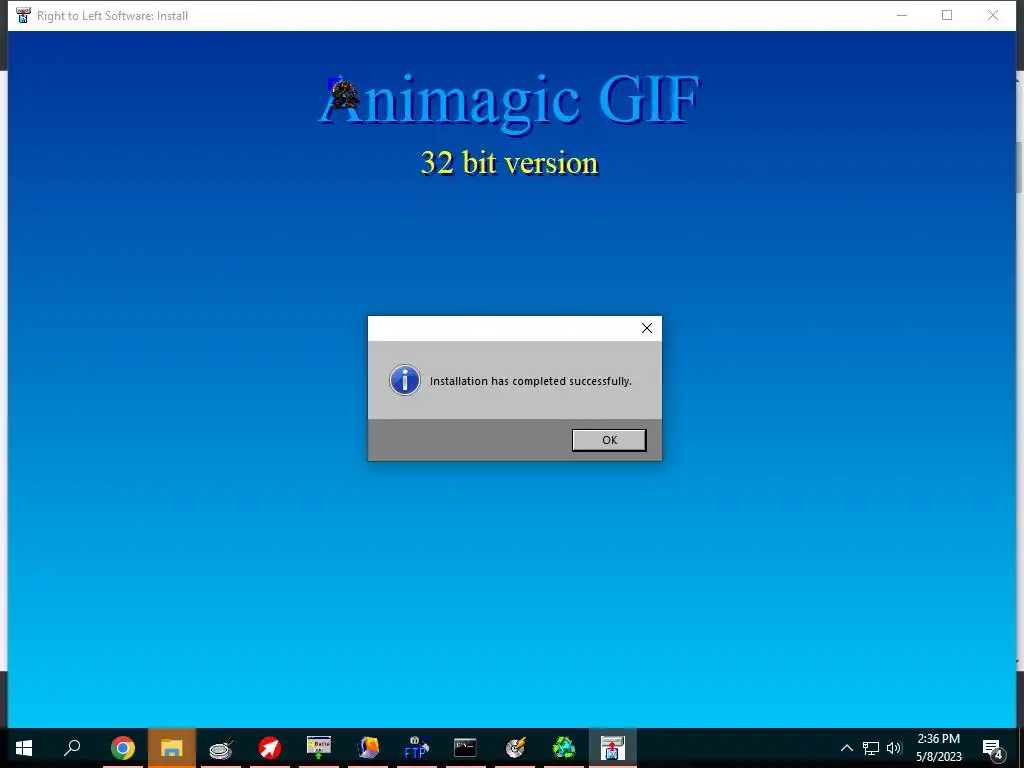Launch Google Chrome from the taskbar

pos(123,748)
